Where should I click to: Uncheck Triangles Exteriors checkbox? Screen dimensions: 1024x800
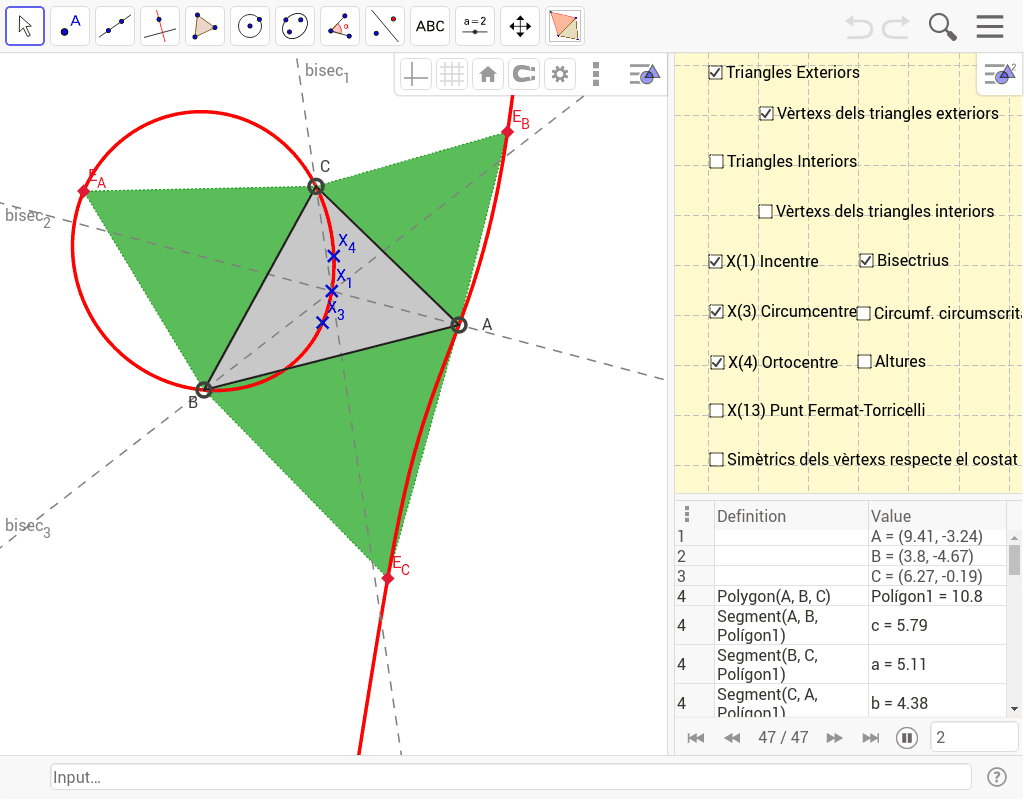[x=716, y=72]
